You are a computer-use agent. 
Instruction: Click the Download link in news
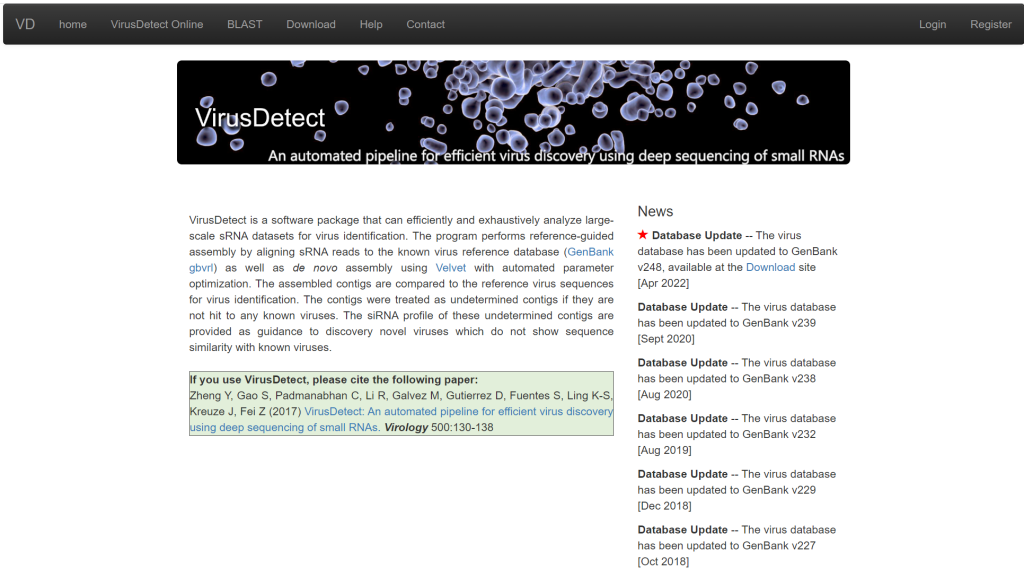(771, 267)
